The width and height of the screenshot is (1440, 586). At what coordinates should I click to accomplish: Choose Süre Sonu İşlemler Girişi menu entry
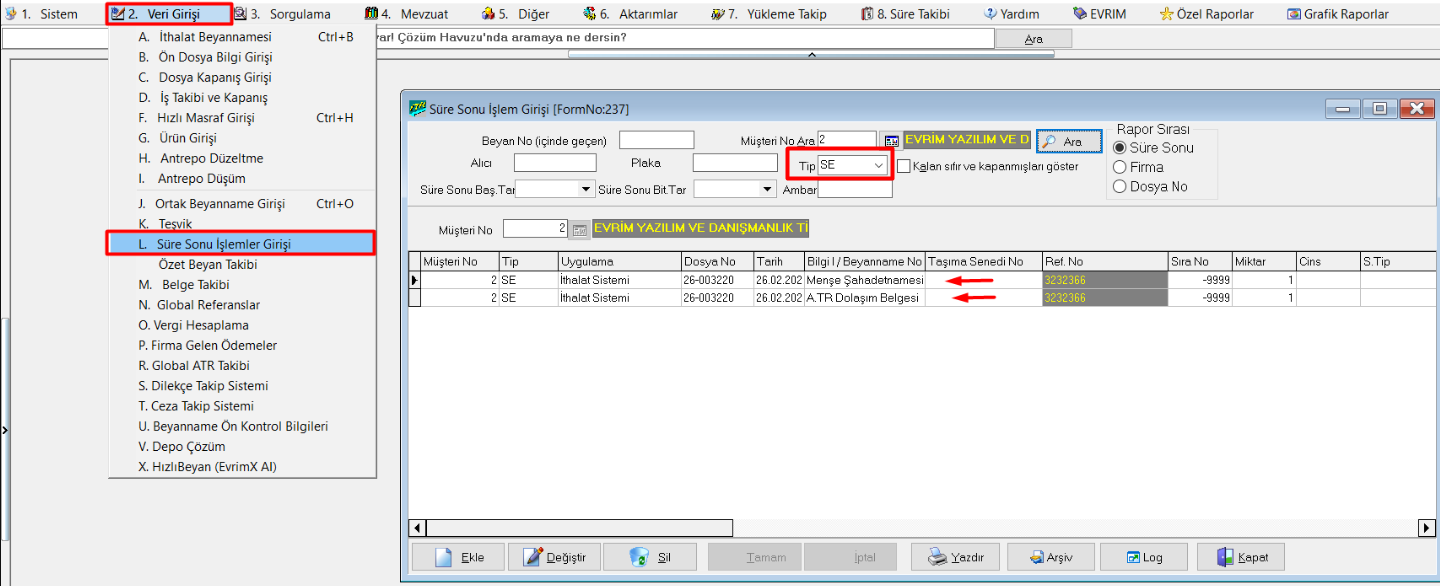[240, 244]
